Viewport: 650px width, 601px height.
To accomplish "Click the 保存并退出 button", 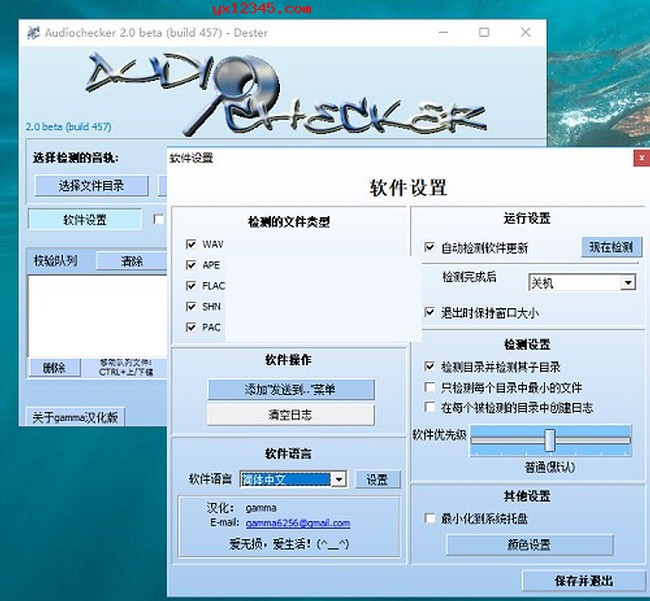I will 584,581.
